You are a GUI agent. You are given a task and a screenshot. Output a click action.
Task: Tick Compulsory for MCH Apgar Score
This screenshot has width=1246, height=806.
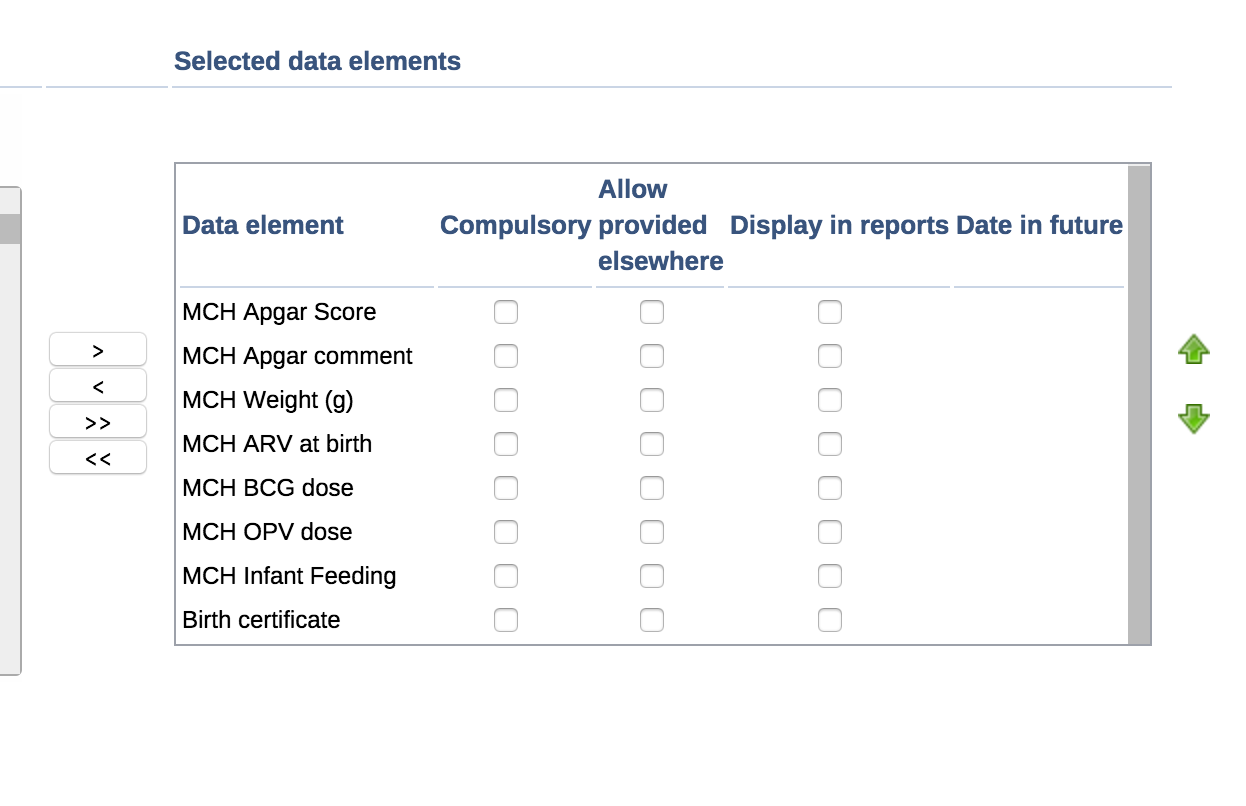(506, 313)
